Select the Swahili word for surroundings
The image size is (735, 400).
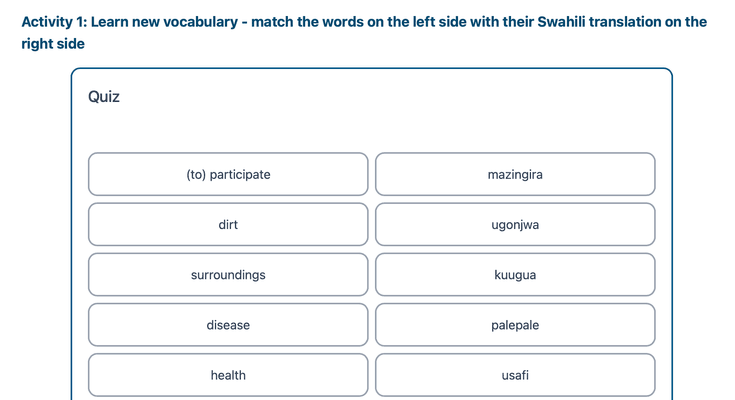pyautogui.click(x=515, y=174)
